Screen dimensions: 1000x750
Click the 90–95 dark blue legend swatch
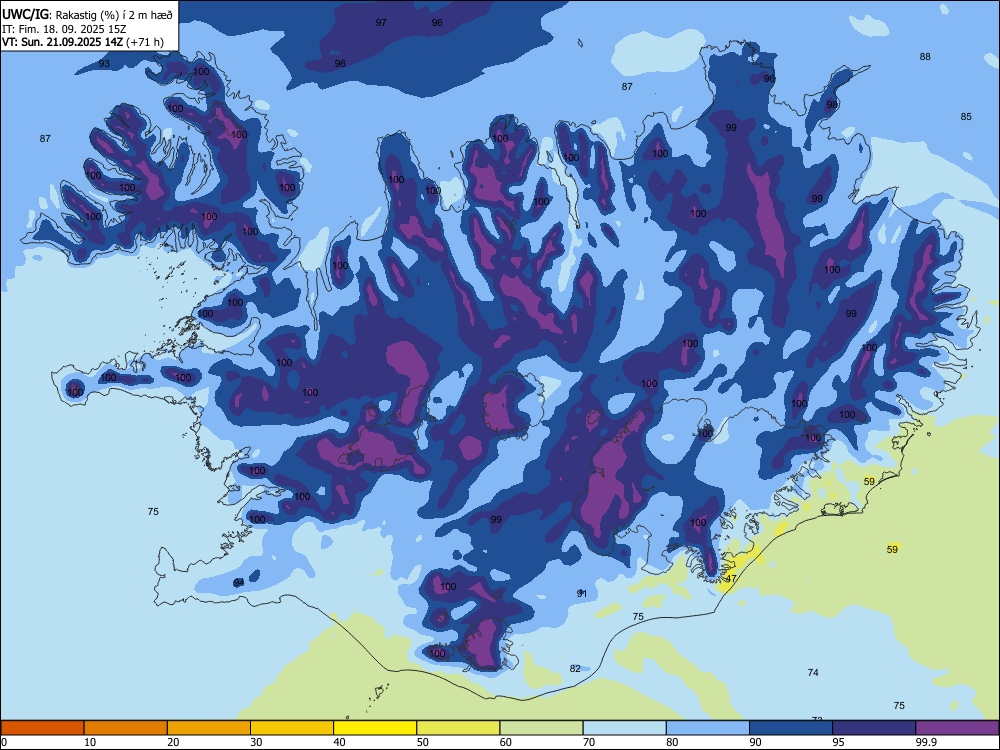pos(791,728)
